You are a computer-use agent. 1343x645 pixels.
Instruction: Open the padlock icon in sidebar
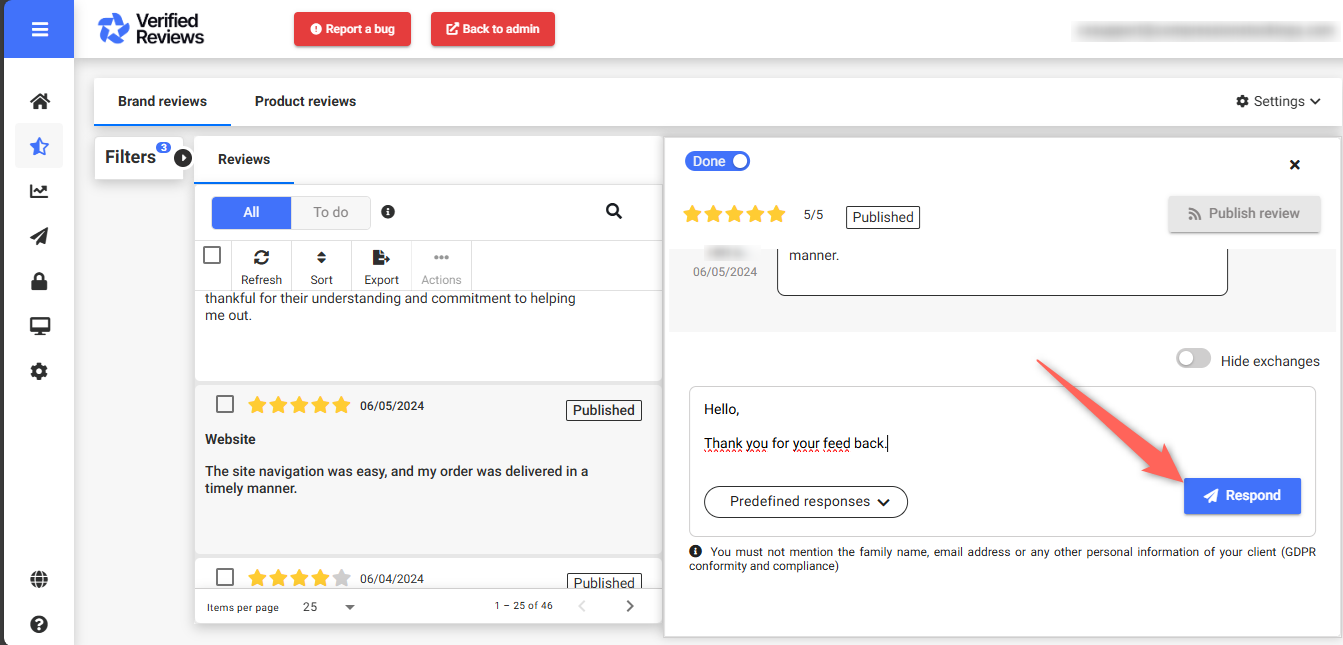tap(39, 281)
